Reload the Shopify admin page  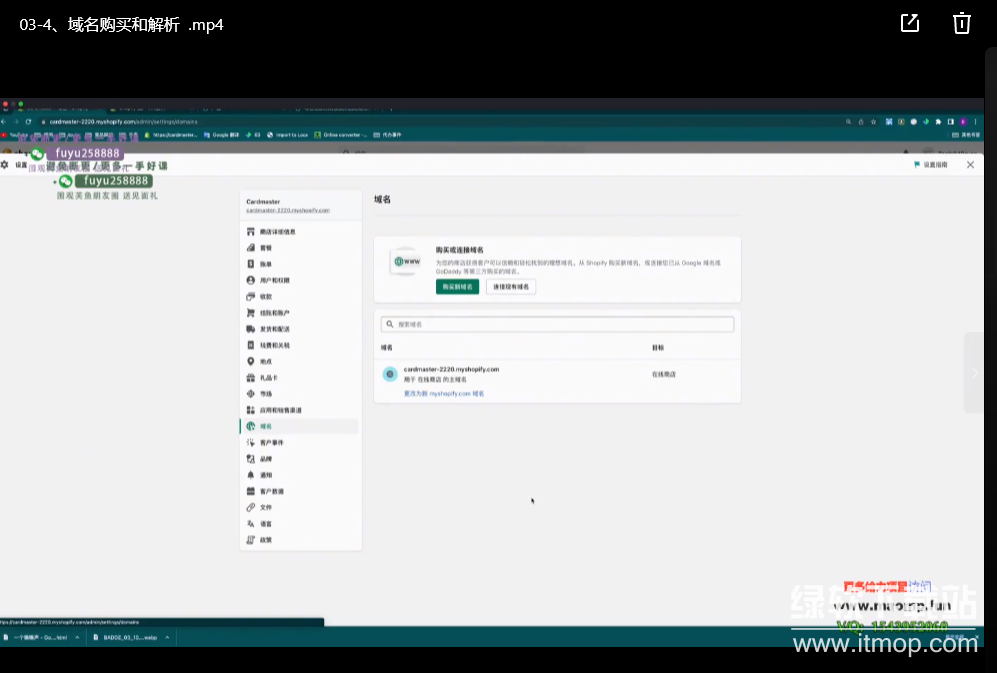[x=29, y=121]
